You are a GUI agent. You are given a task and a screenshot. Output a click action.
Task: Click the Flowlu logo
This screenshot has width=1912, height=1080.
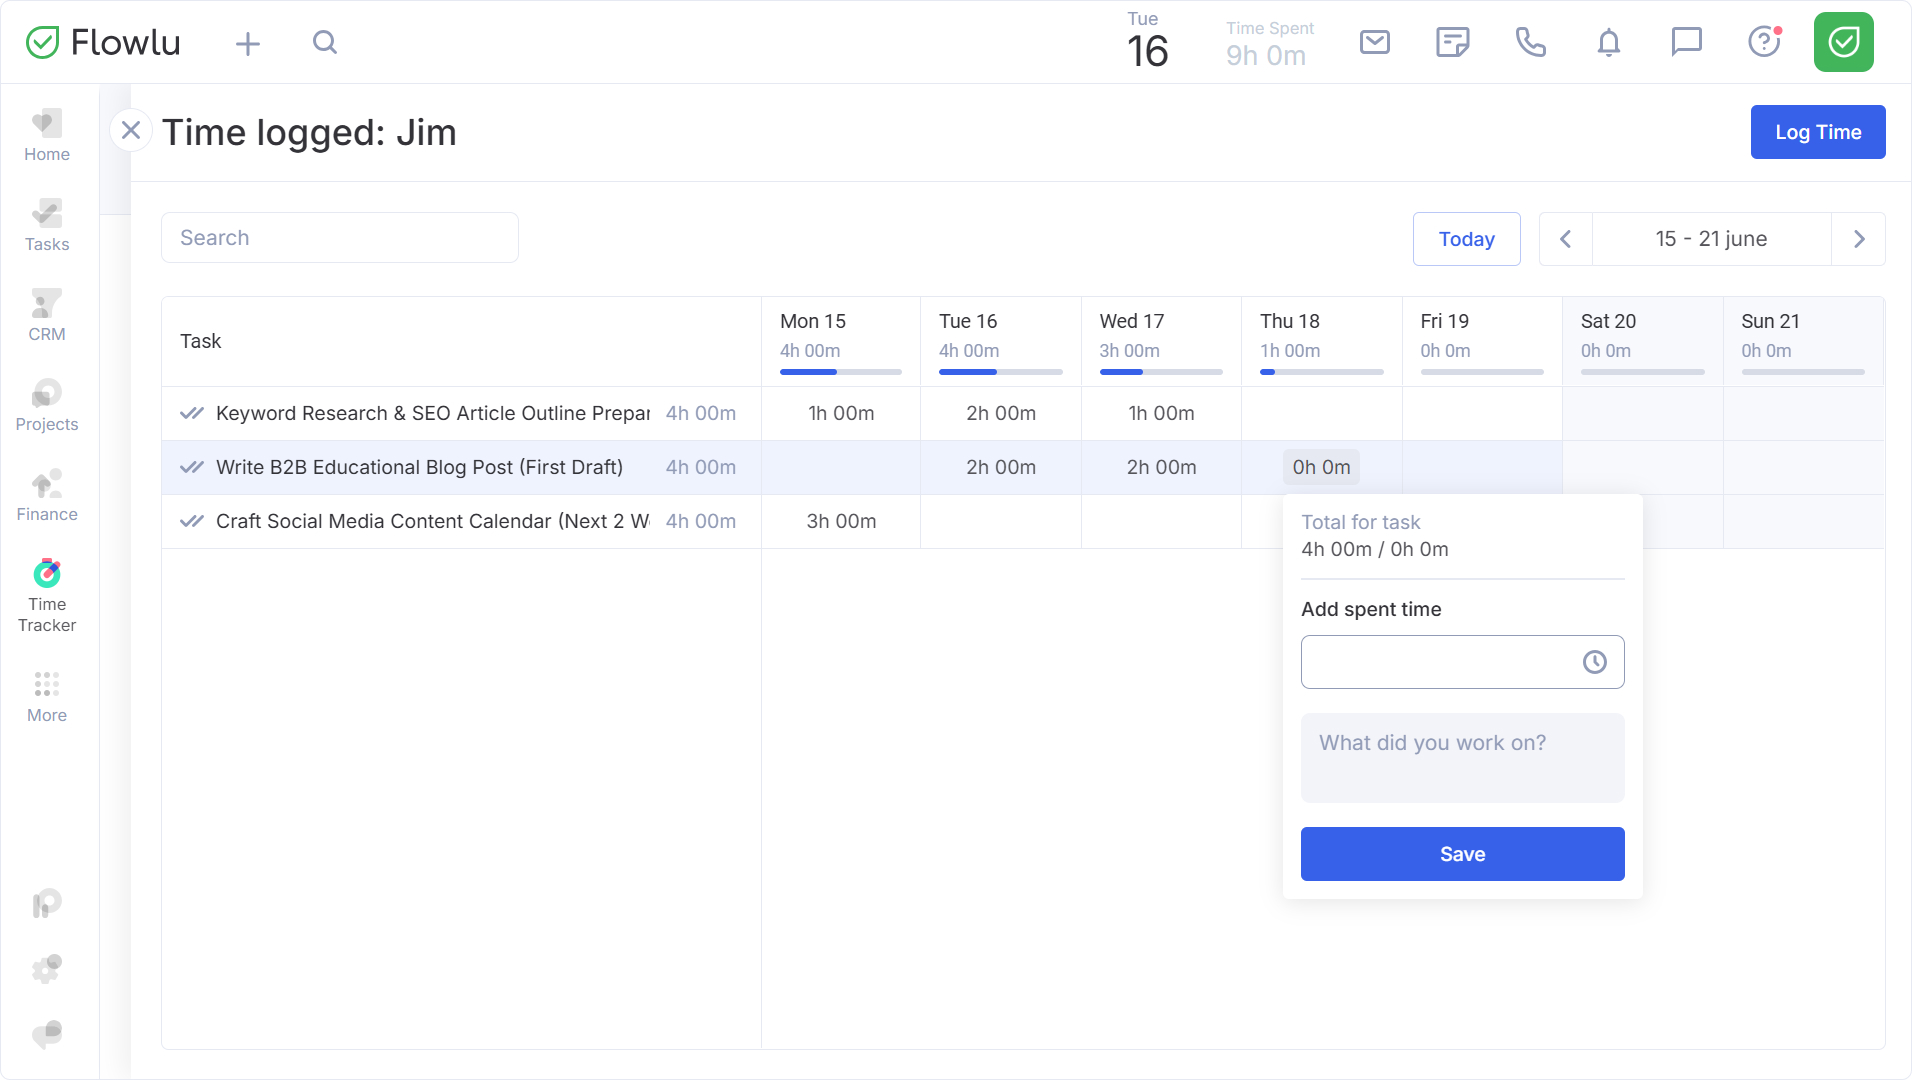tap(103, 42)
